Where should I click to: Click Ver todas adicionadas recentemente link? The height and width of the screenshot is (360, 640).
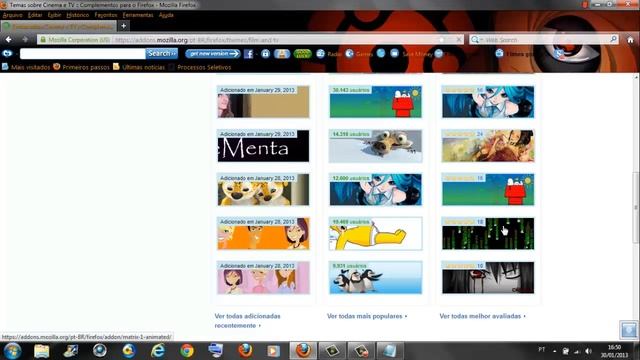click(247, 321)
